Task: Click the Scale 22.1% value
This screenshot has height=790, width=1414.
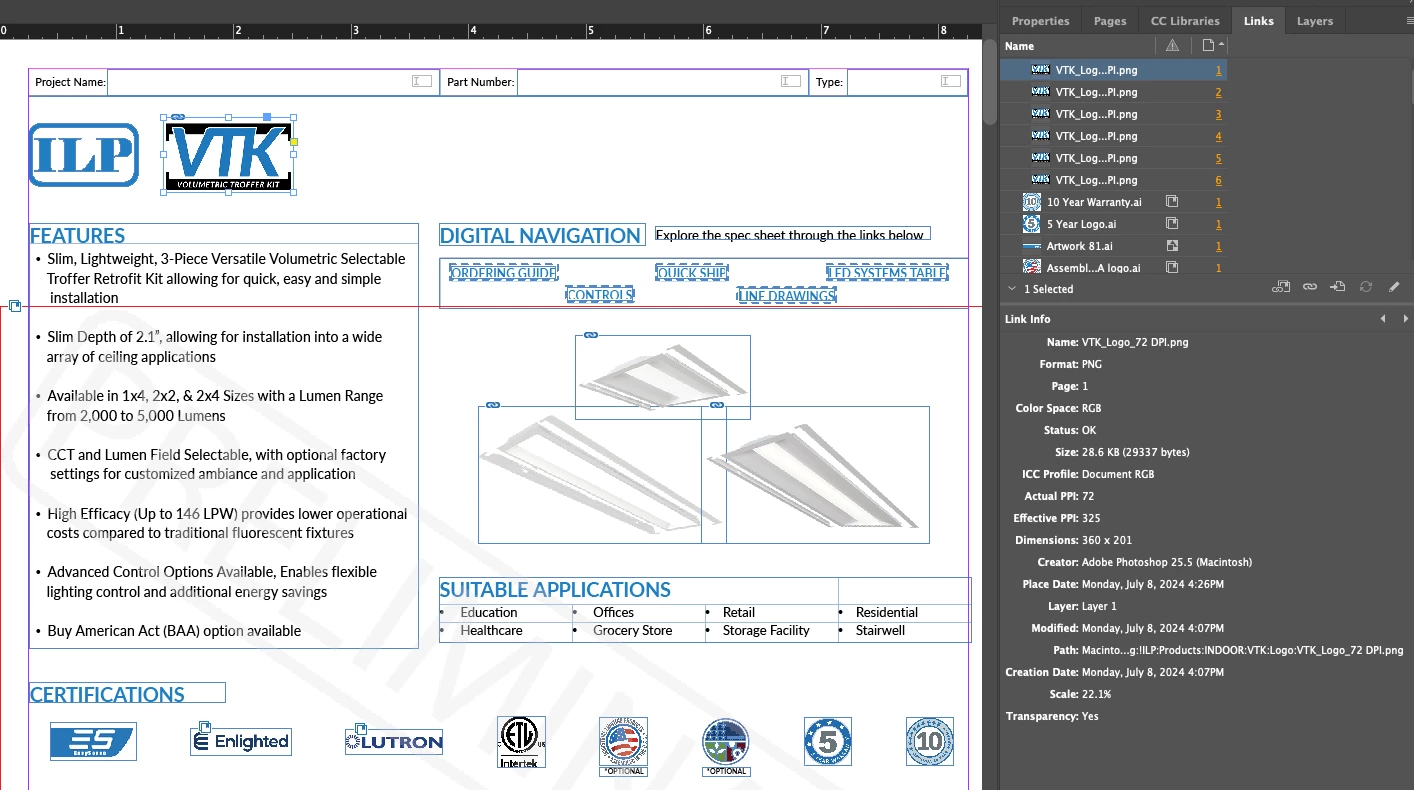Action: pos(1096,694)
